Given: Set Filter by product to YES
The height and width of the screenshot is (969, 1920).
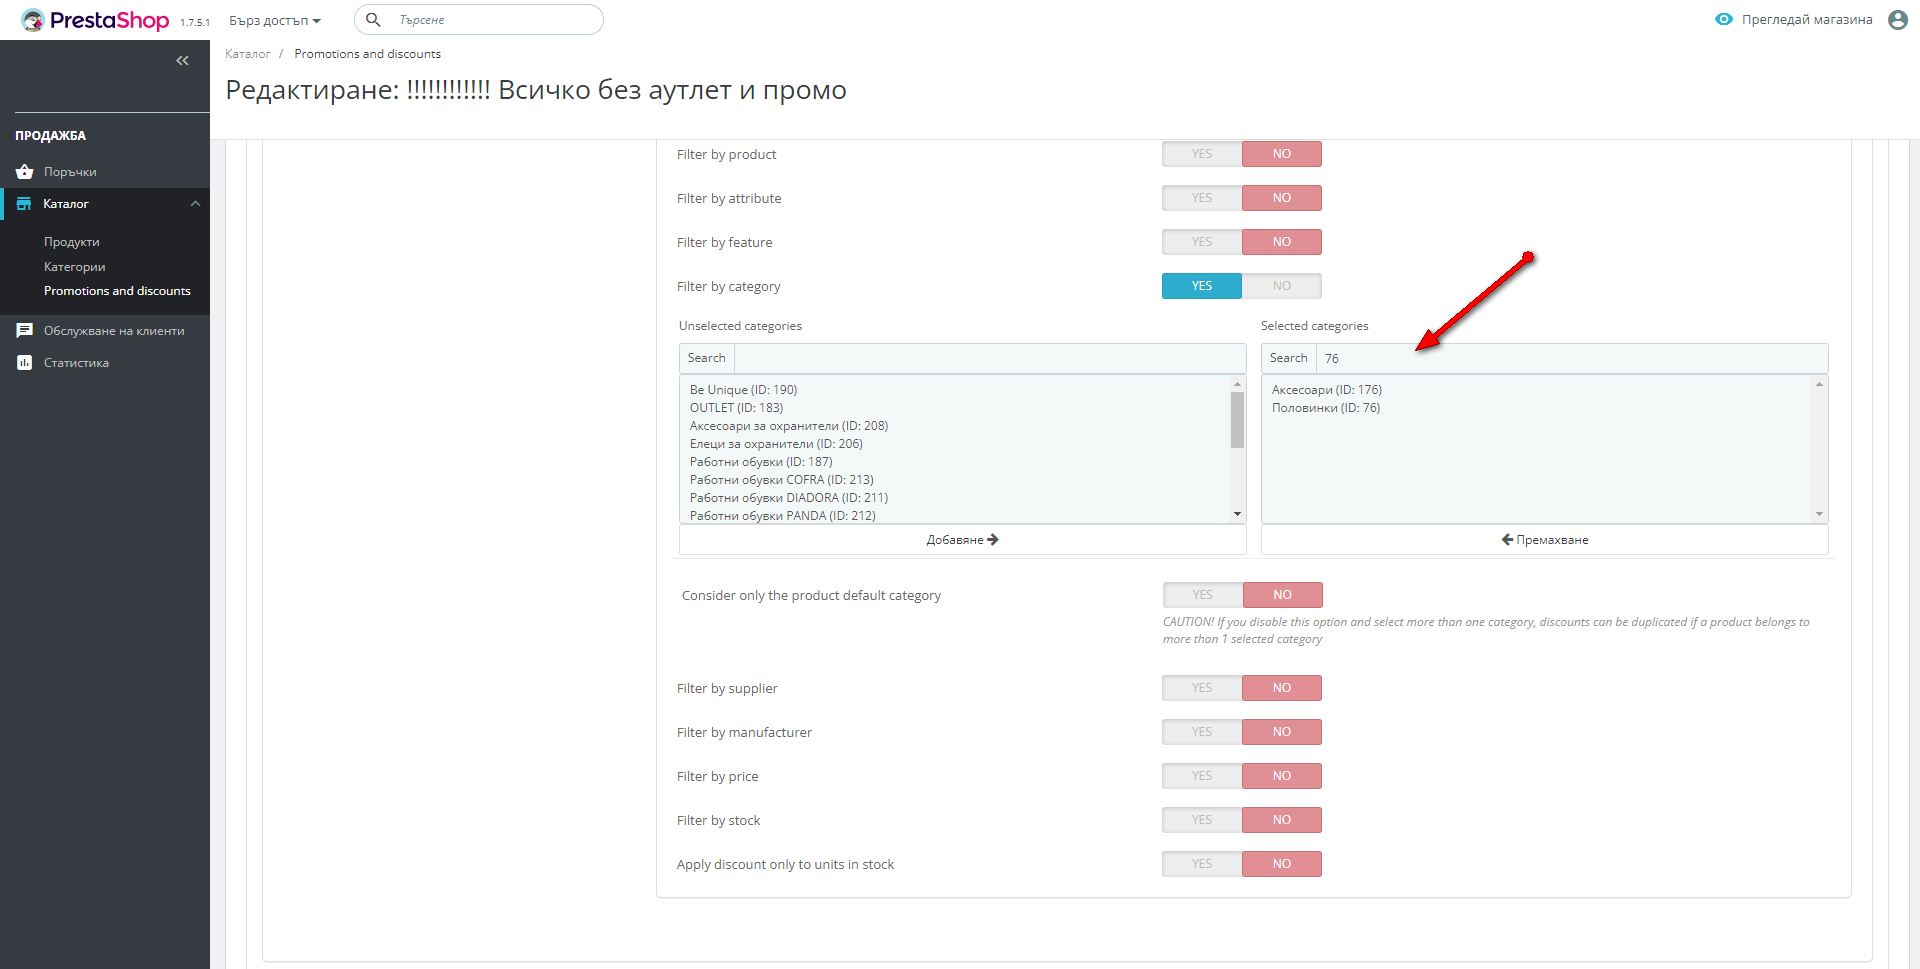Looking at the screenshot, I should tap(1202, 154).
